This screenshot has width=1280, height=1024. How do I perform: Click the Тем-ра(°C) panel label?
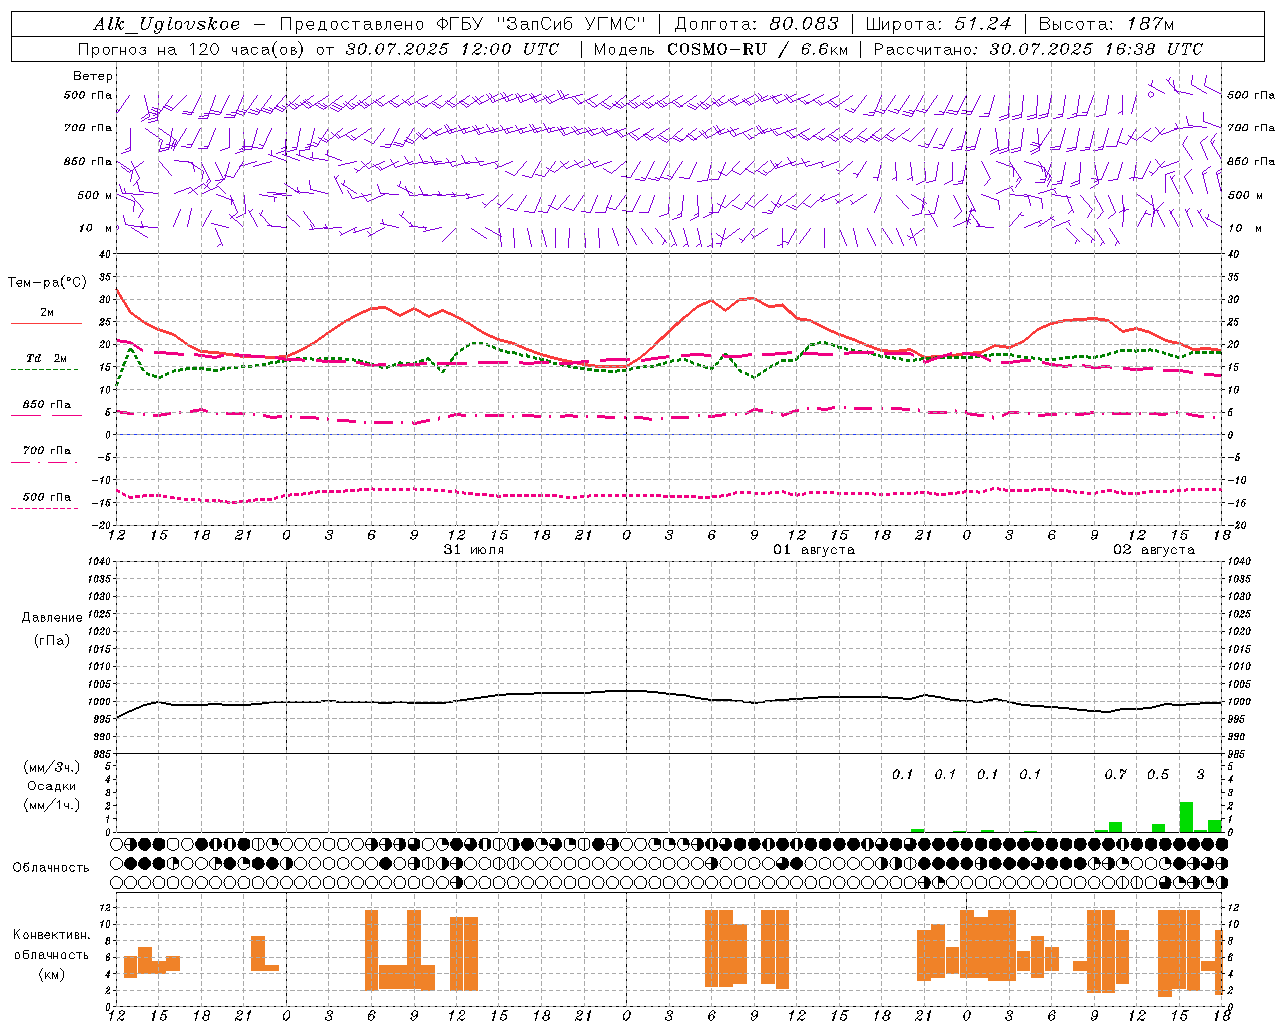[47, 283]
